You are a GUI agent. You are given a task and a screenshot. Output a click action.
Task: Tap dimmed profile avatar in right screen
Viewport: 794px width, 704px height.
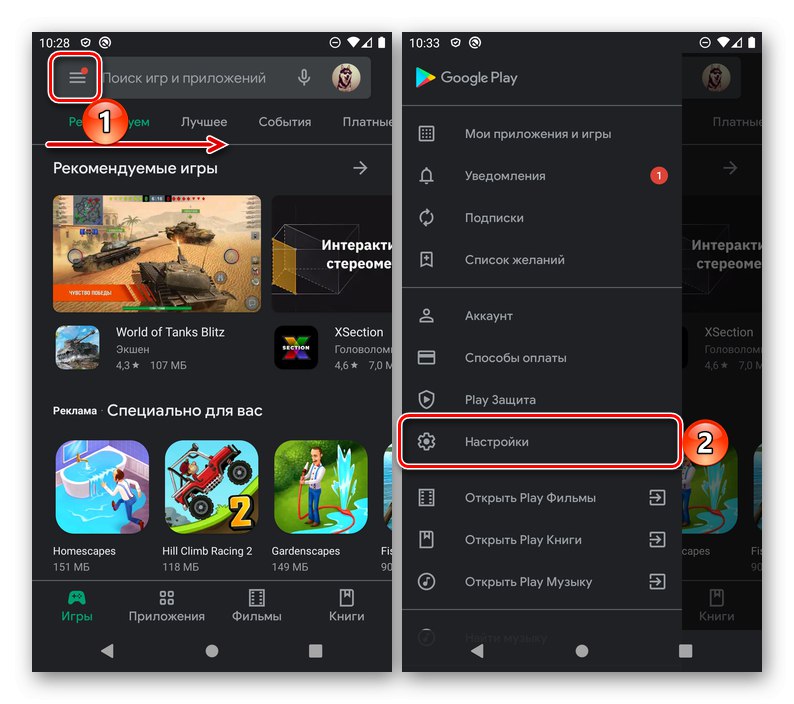point(716,77)
